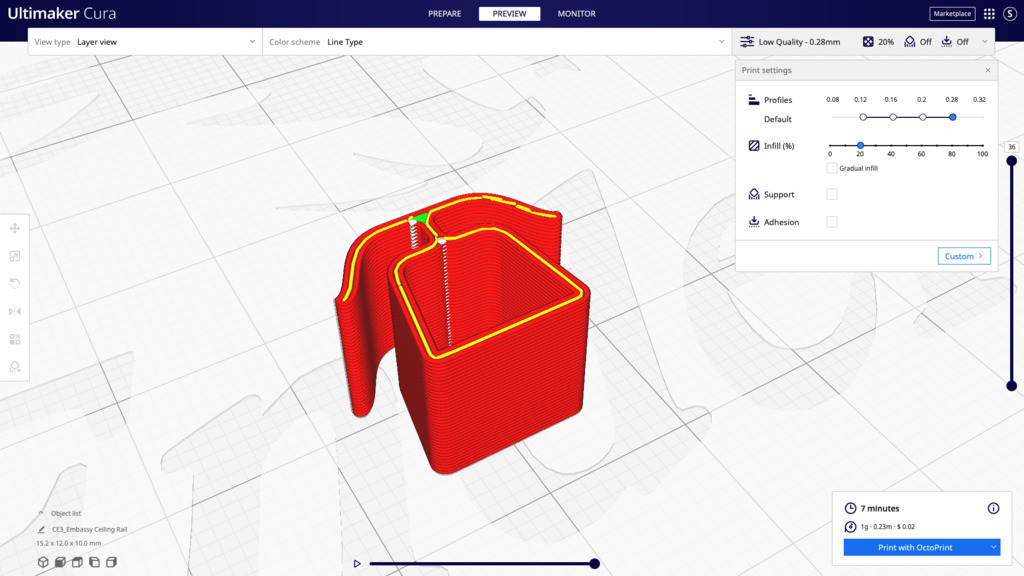Open the Print with OctoPrint options arrow
The height and width of the screenshot is (576, 1024).
[x=993, y=547]
